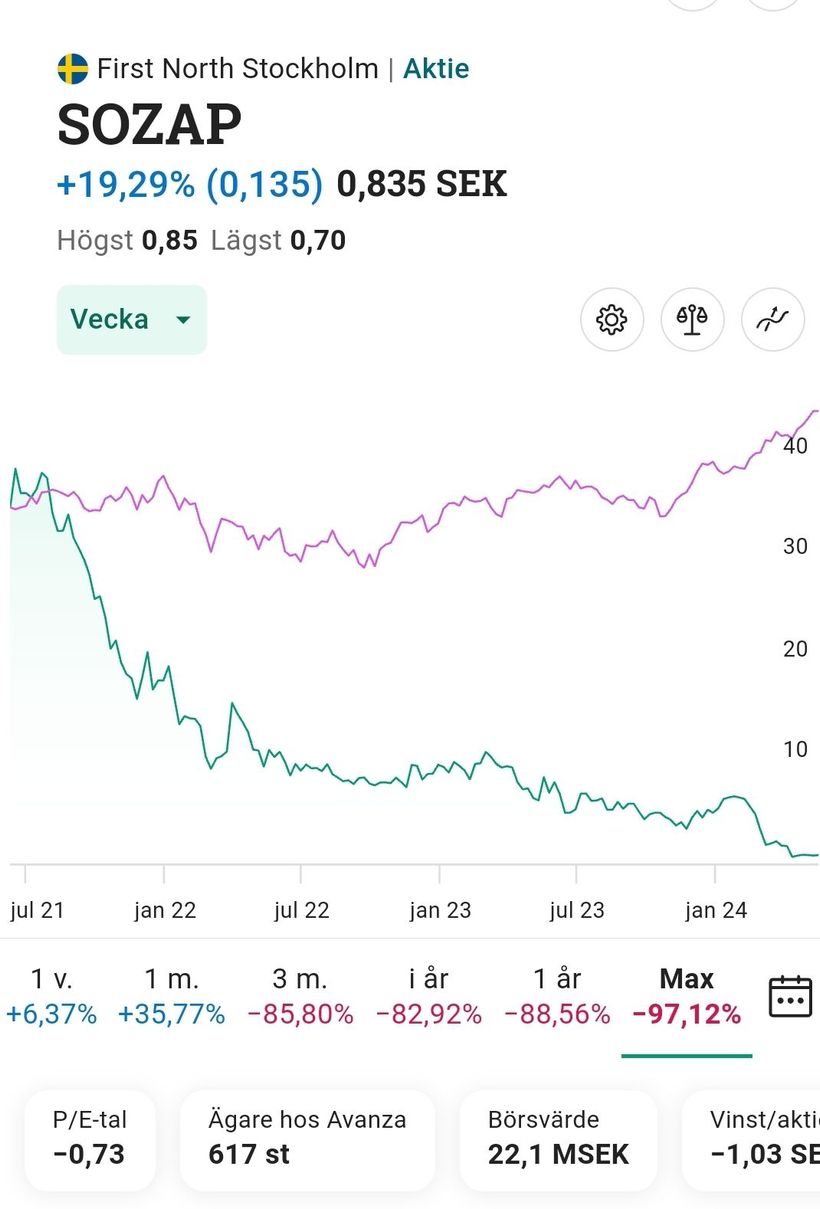820x1209 pixels.
Task: Switch to the 3 m. period
Action: [x=300, y=996]
